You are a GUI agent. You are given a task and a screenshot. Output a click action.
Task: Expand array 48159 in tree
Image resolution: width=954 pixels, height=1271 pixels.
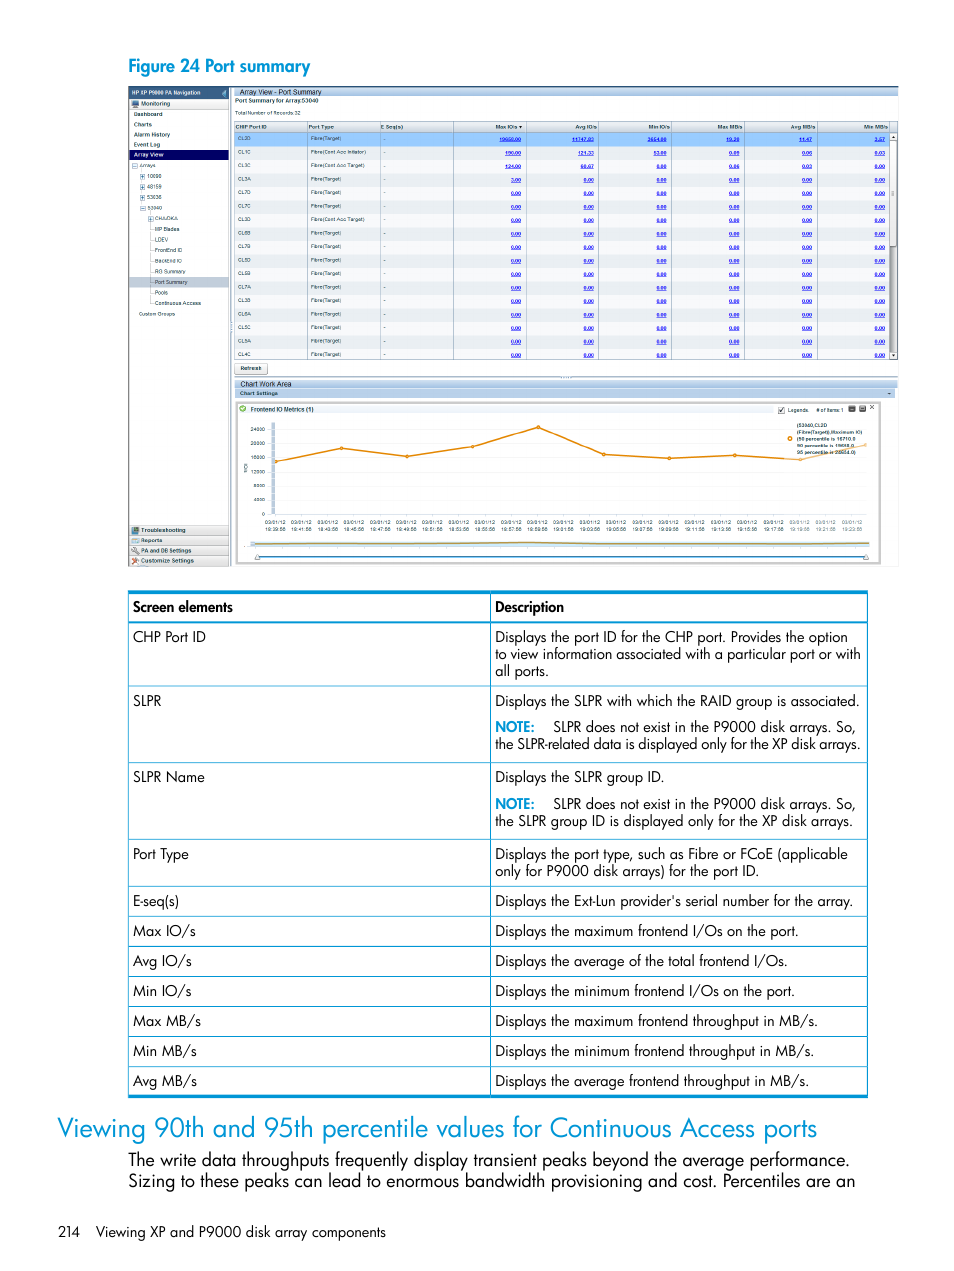pyautogui.click(x=142, y=187)
